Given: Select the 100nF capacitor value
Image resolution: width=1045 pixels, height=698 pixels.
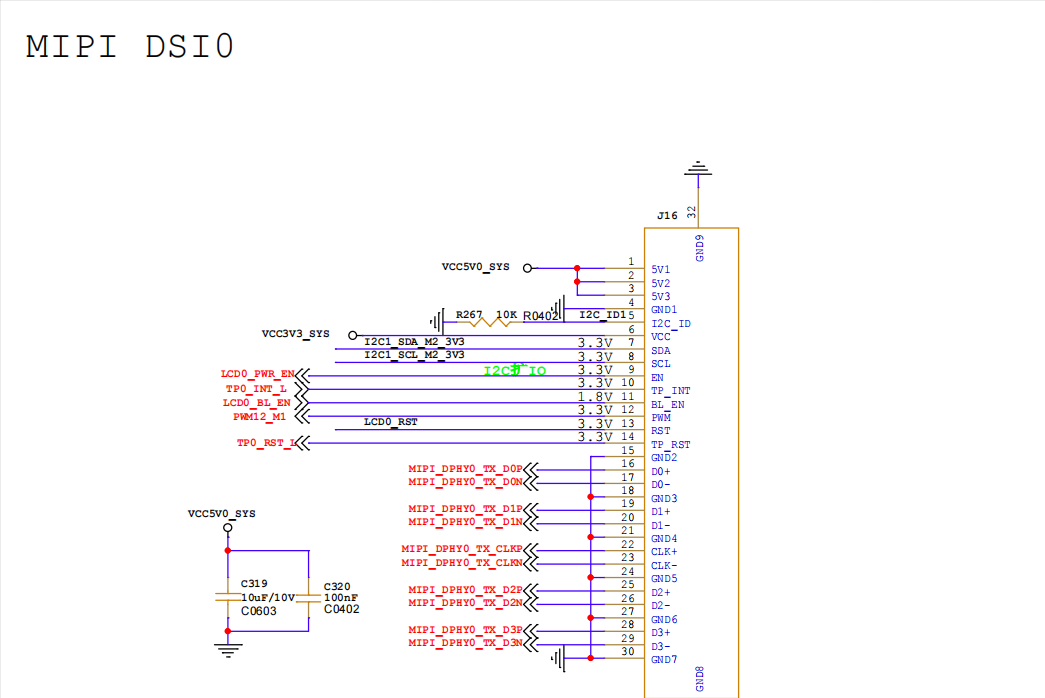Looking at the screenshot, I should 341,597.
